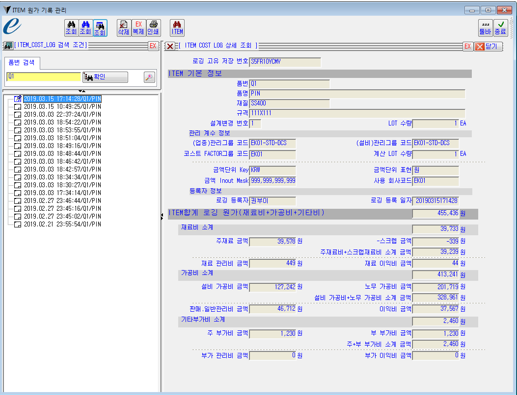Click the LOT 수량 field
Screen dimensions: 517x395
coord(435,124)
